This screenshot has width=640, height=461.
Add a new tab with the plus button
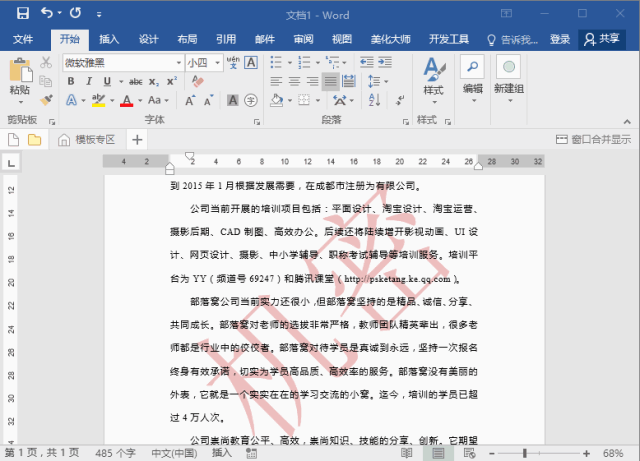click(137, 140)
